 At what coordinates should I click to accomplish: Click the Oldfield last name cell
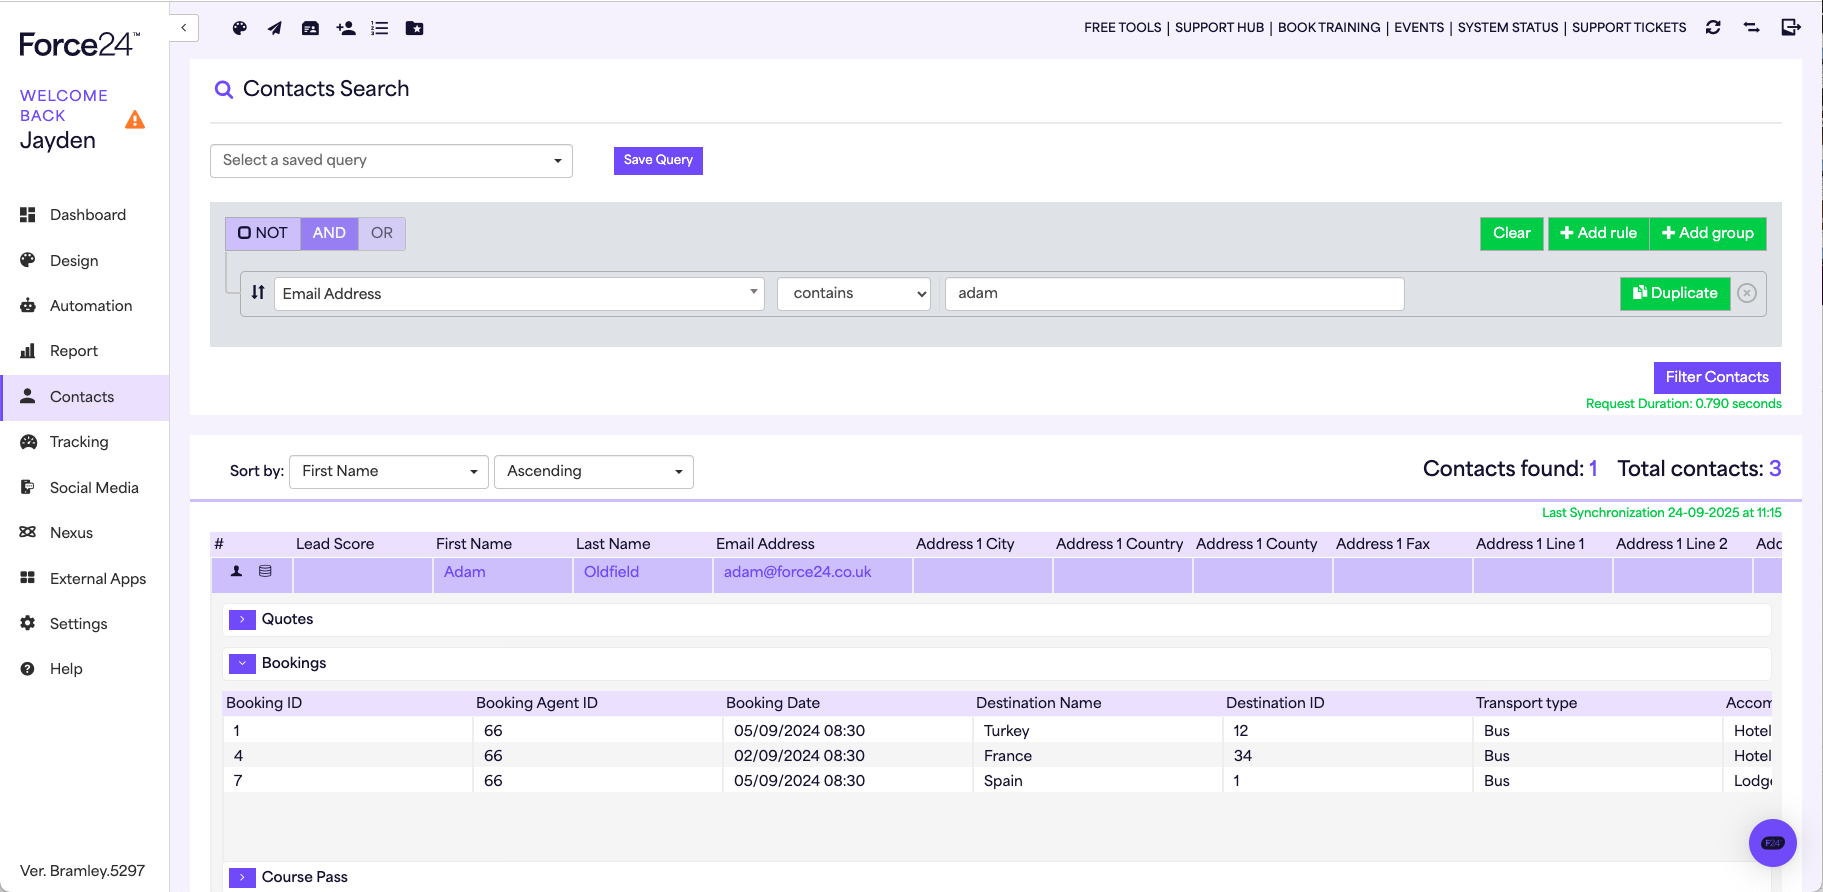coord(642,575)
